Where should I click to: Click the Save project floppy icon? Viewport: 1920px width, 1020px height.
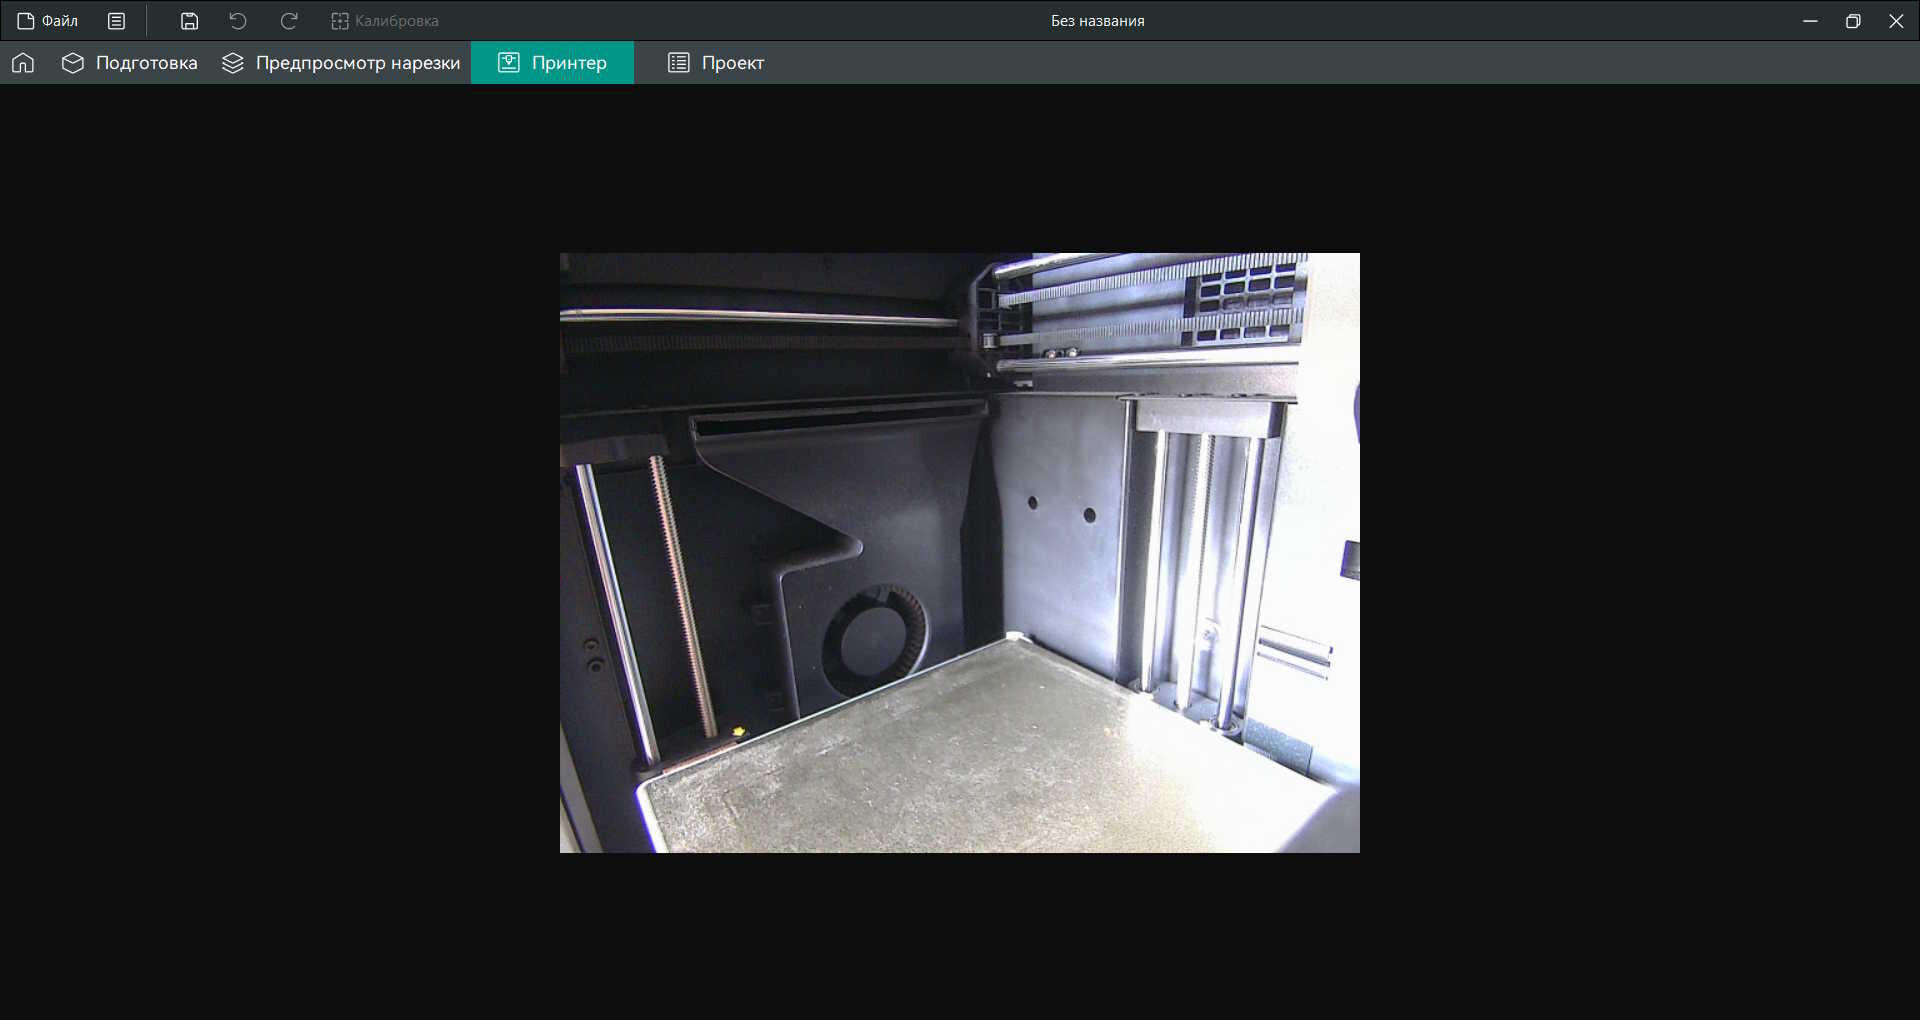click(x=189, y=21)
